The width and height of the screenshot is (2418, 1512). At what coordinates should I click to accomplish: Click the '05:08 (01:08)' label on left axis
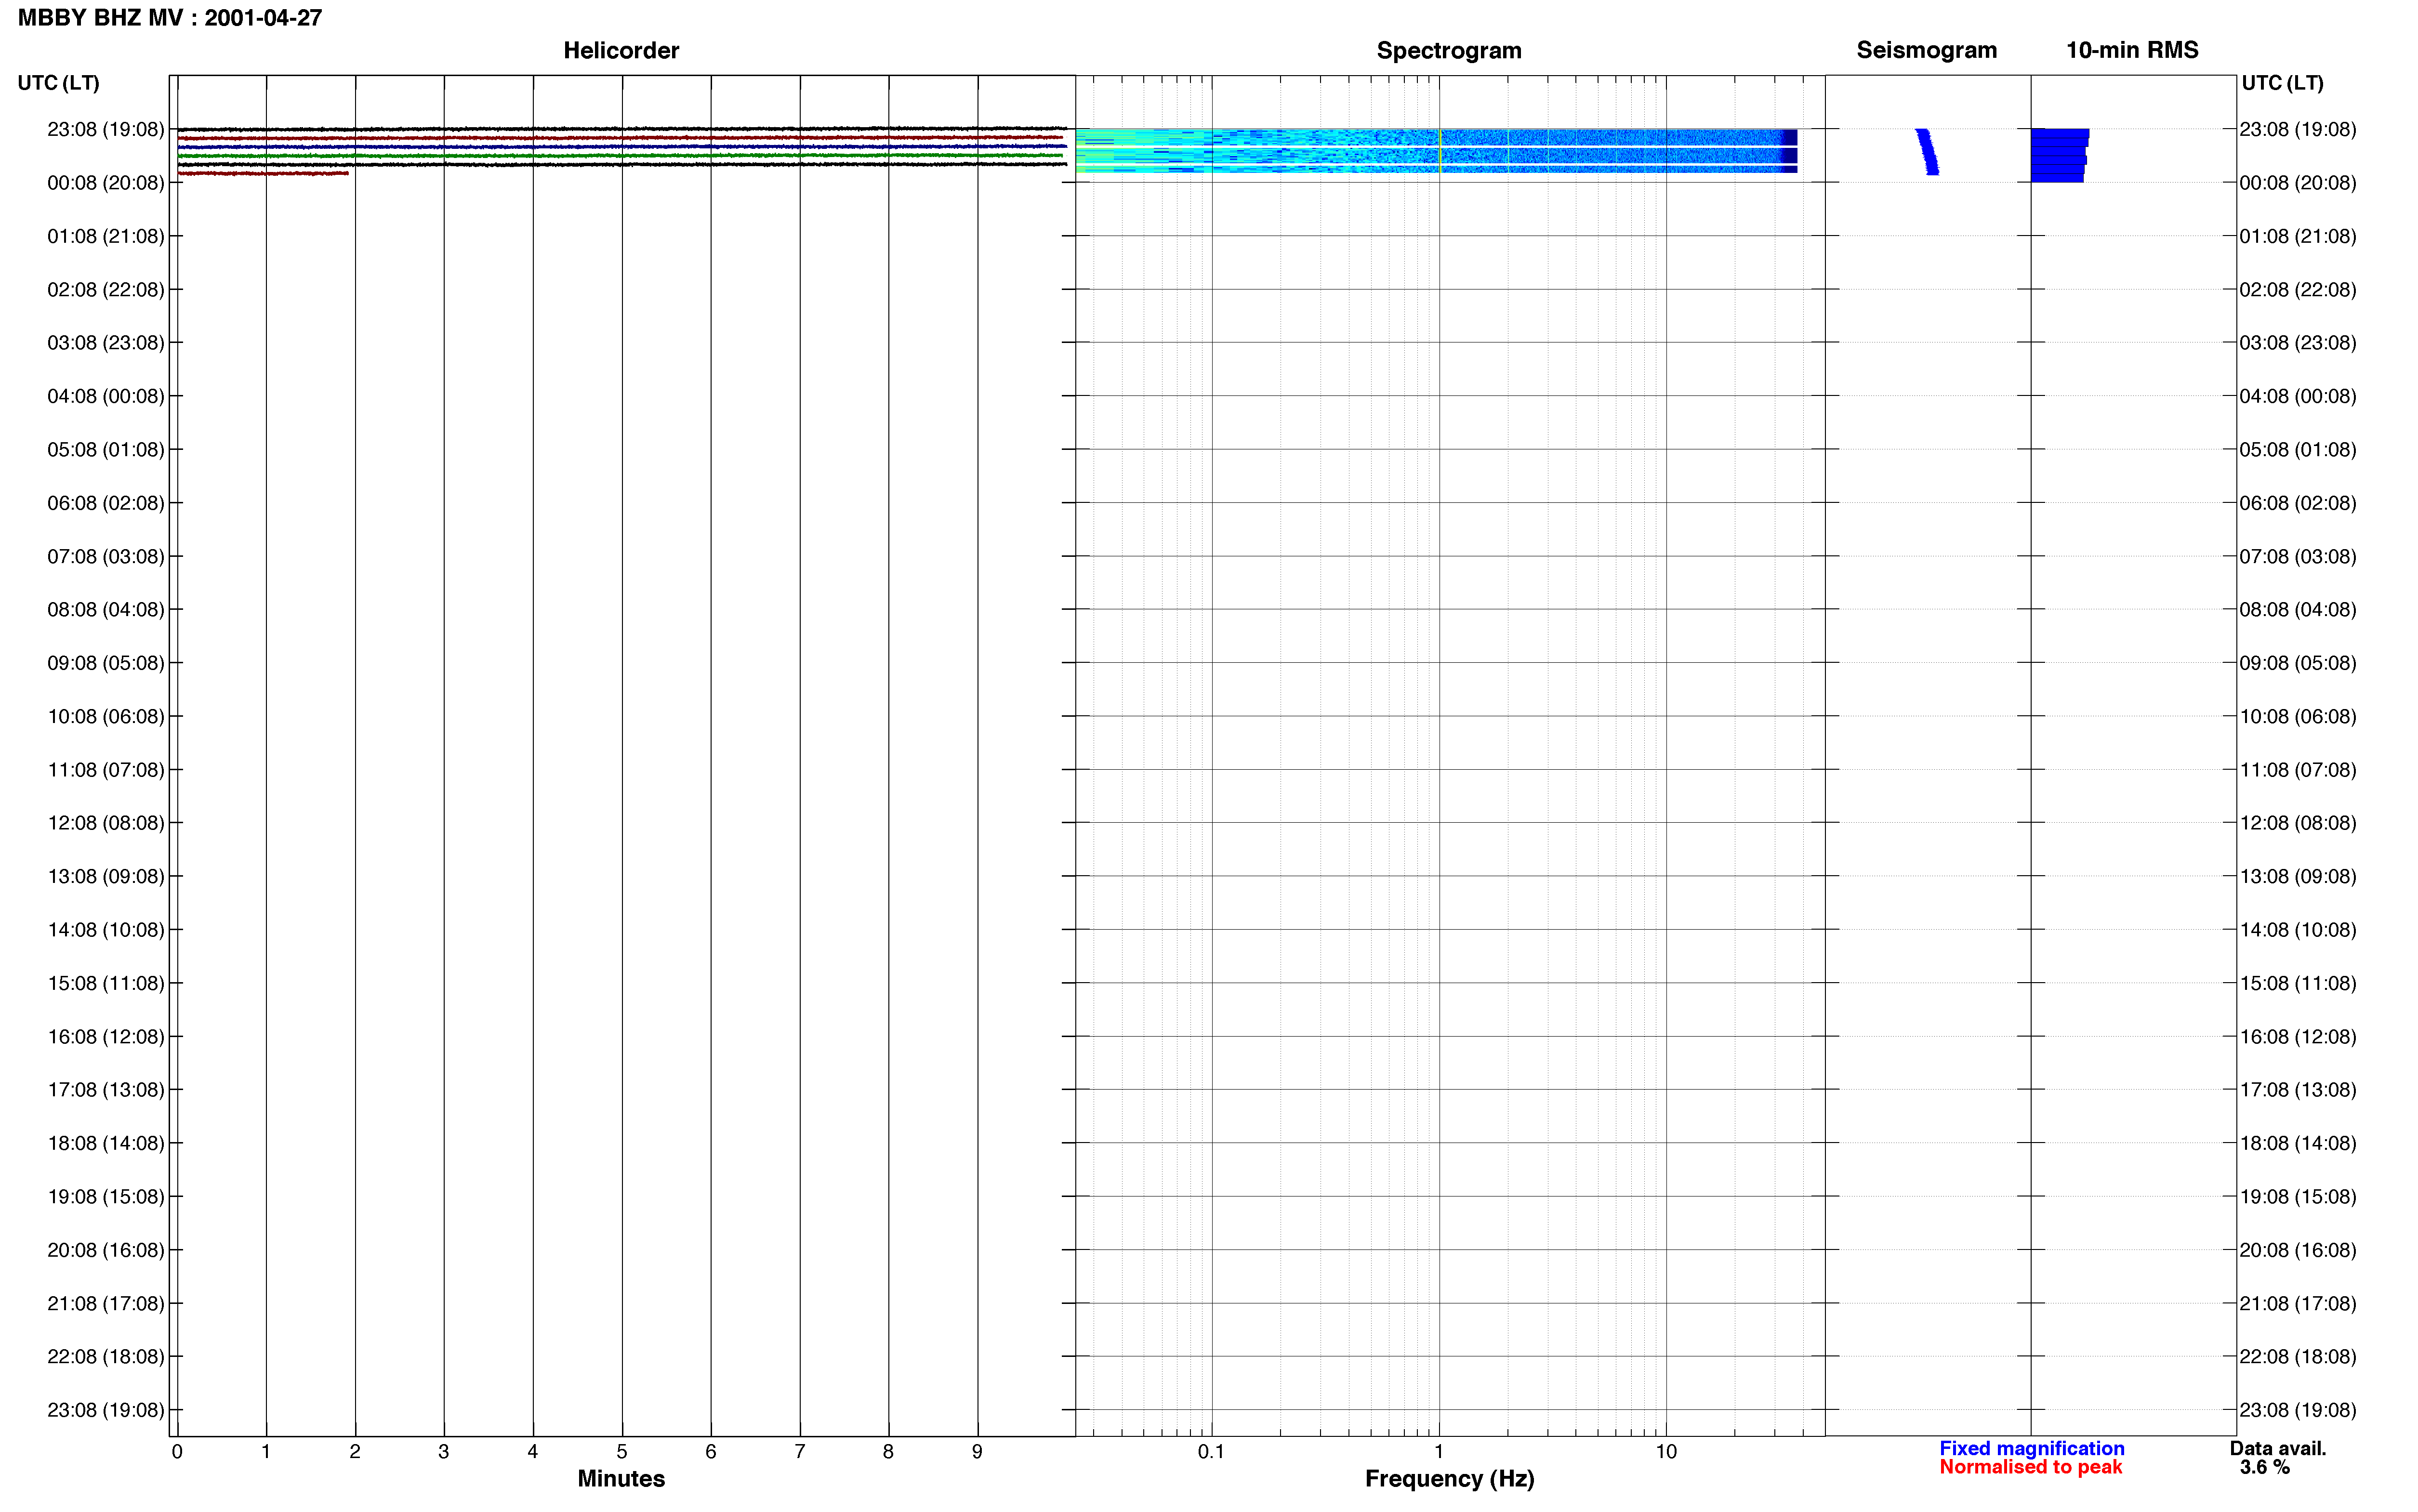pyautogui.click(x=105, y=450)
